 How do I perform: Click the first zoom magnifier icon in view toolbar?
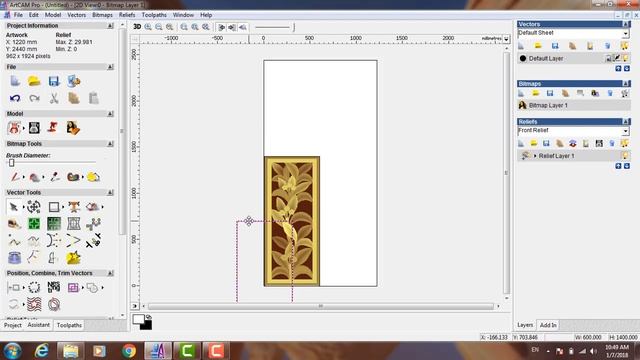148,27
